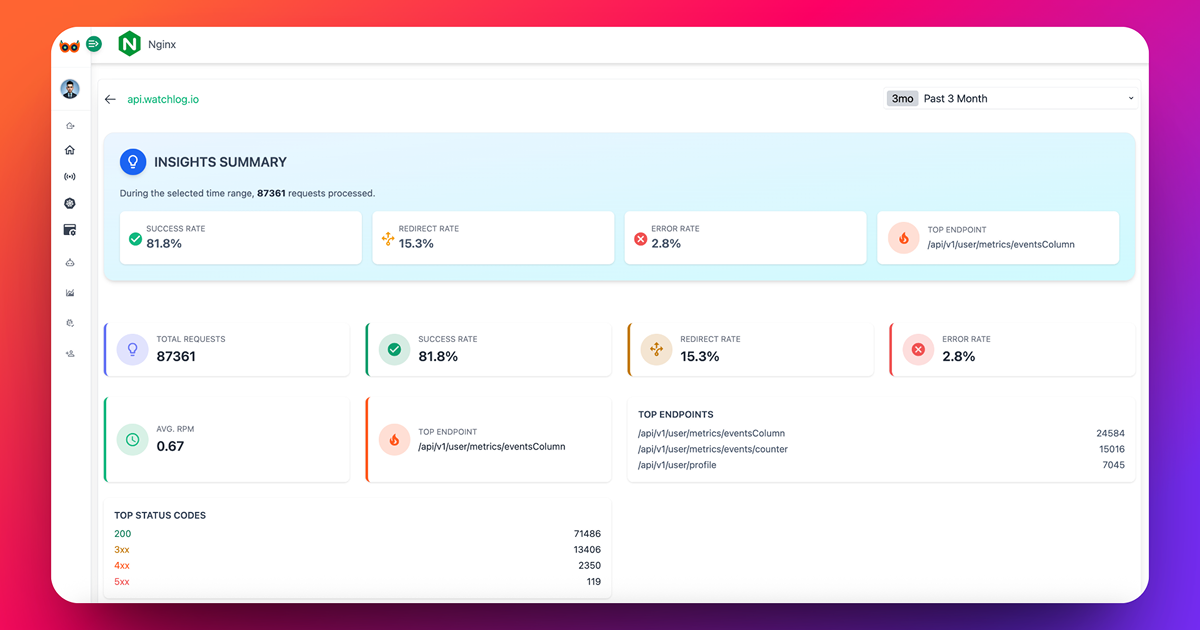
Task: Click 81.8% in the lower Success Rate card
Action: tap(438, 356)
